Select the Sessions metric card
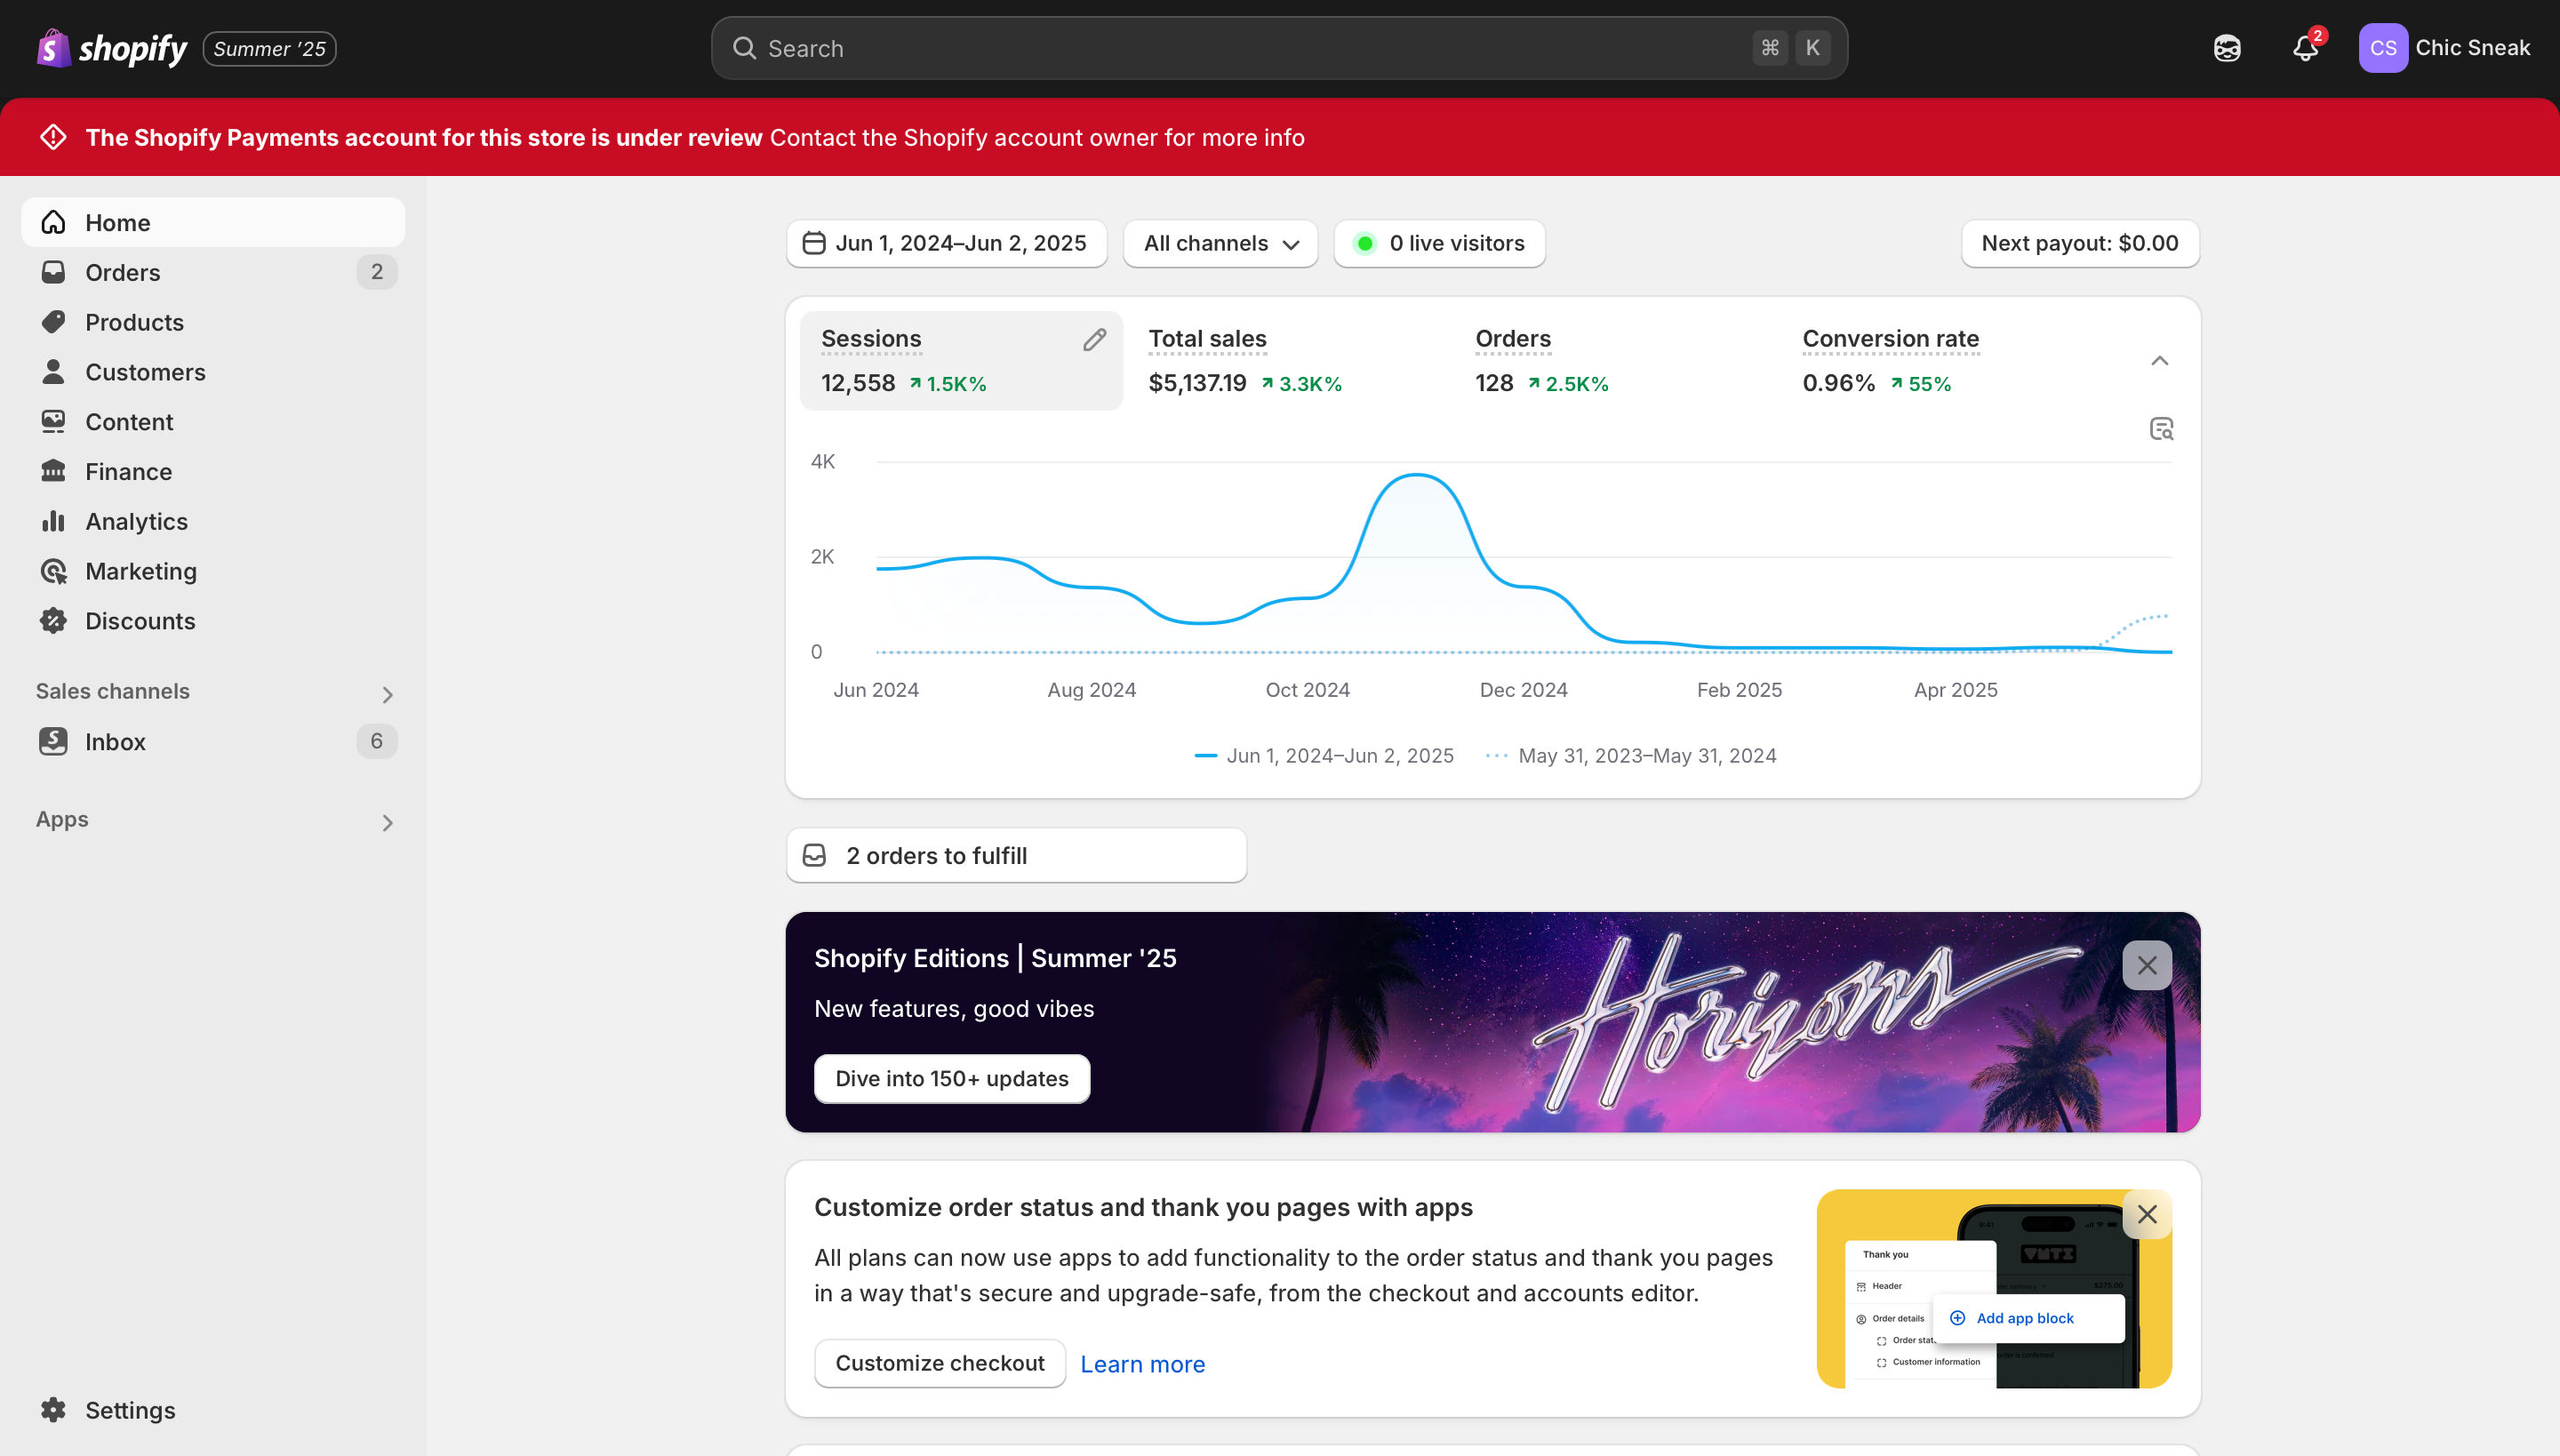 pyautogui.click(x=961, y=360)
